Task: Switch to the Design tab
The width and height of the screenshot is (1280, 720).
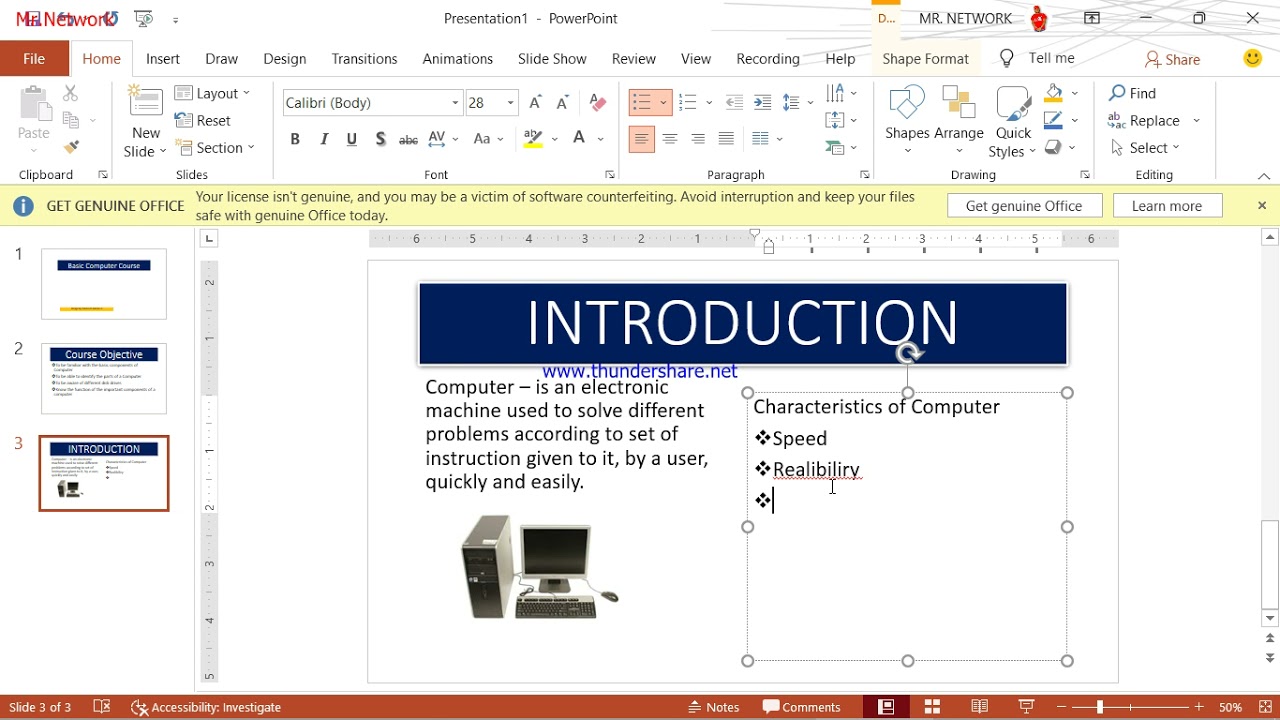Action: 285,59
